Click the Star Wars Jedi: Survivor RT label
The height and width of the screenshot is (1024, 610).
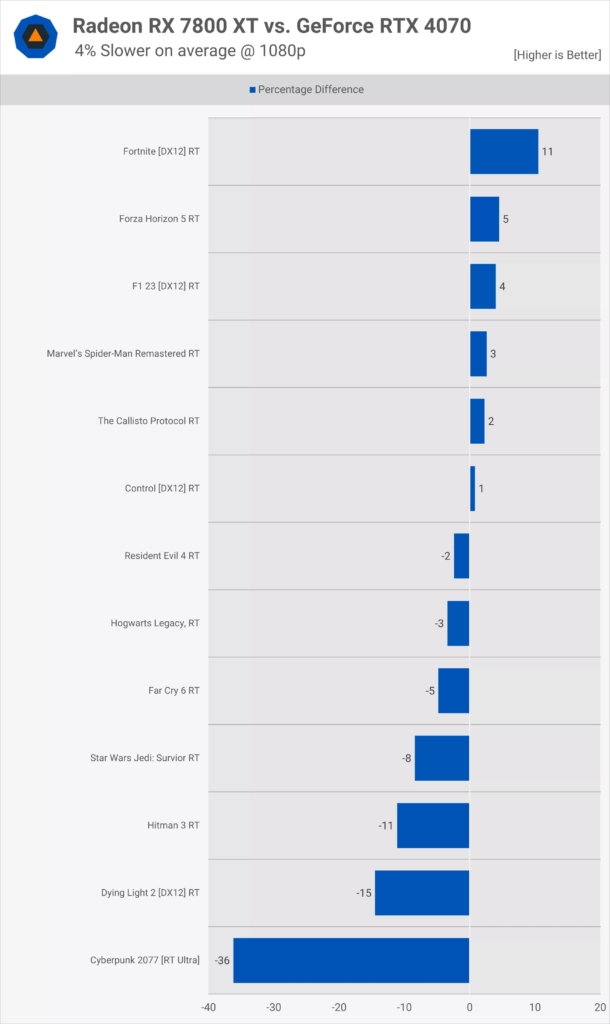[145, 758]
